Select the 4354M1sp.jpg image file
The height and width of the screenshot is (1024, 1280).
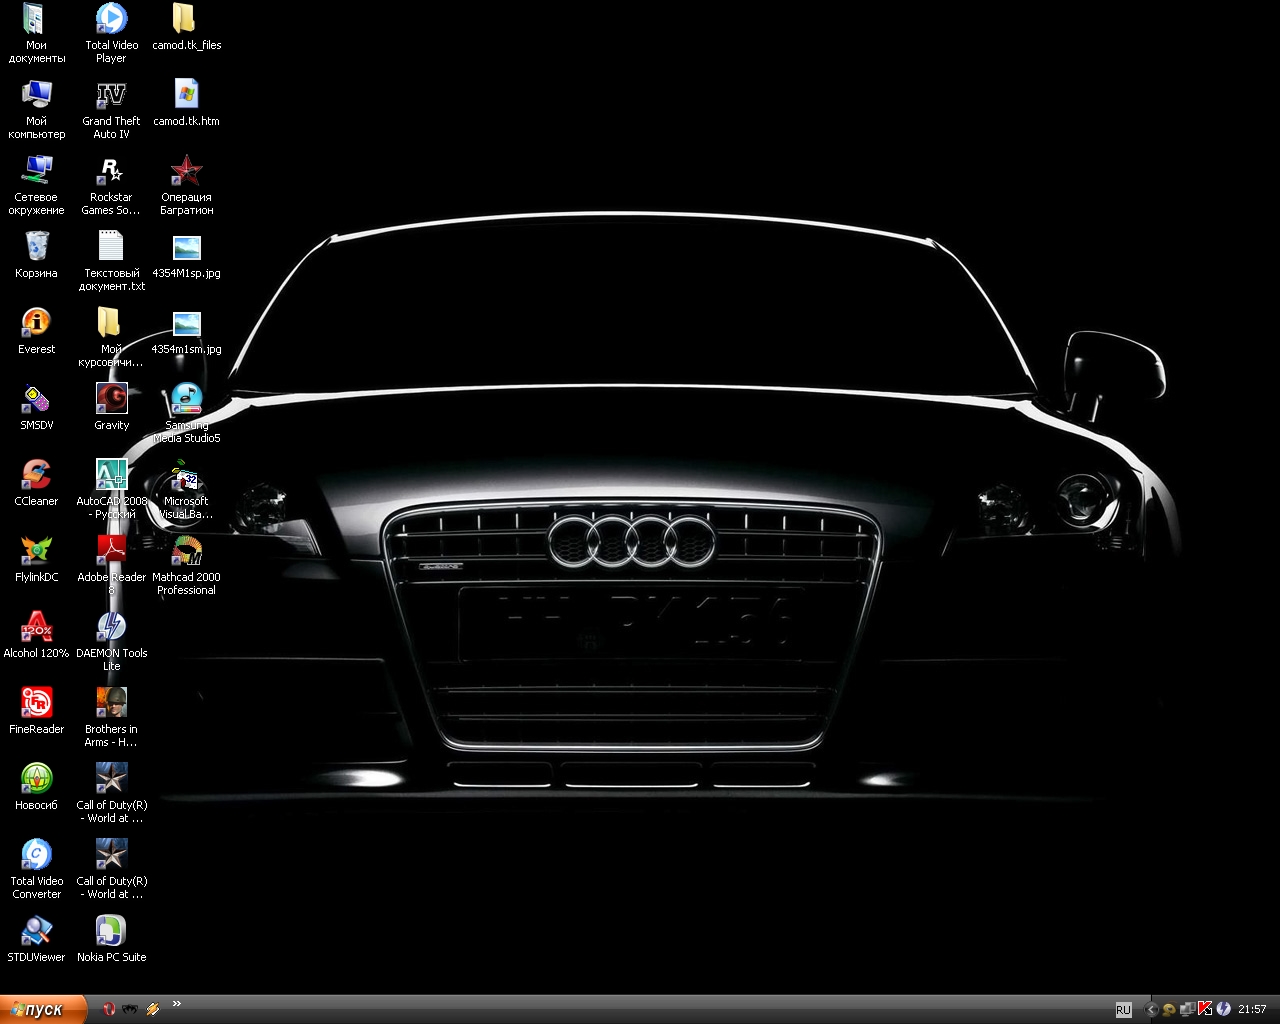(186, 248)
